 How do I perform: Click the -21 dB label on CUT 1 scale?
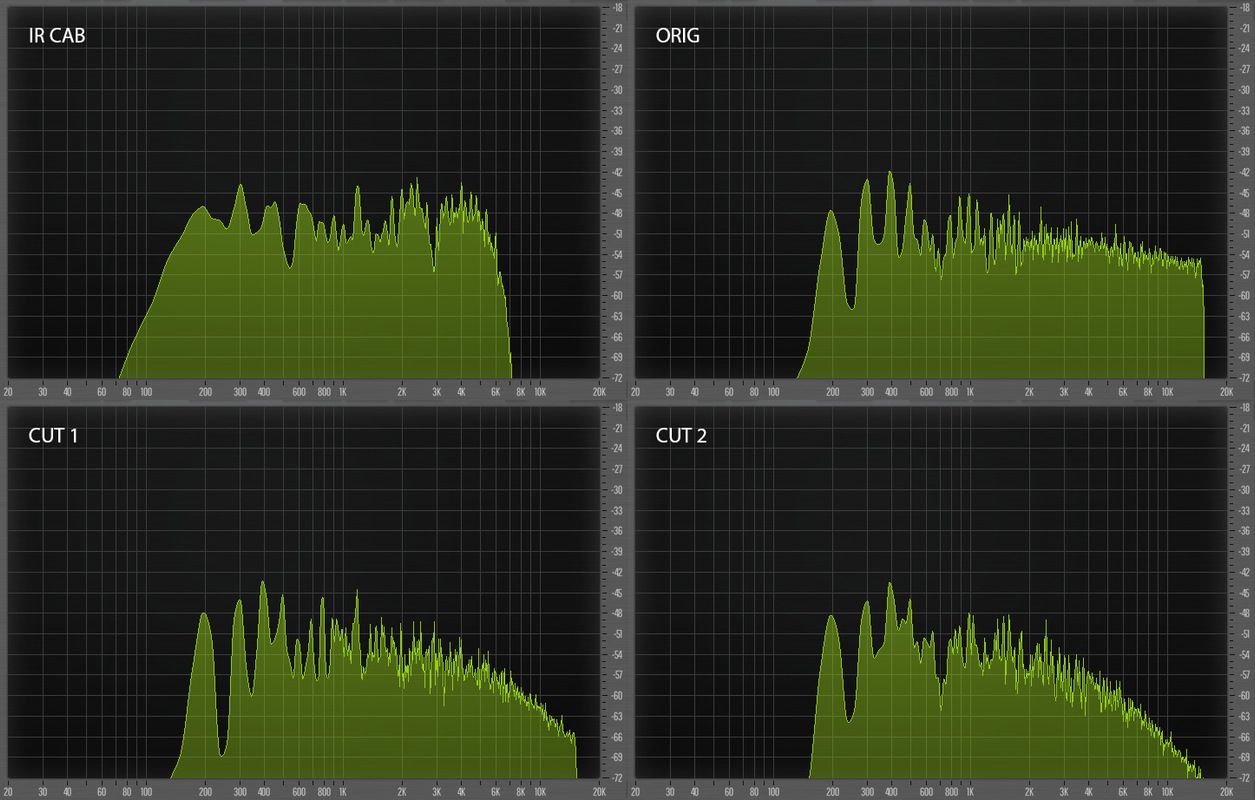[617, 428]
